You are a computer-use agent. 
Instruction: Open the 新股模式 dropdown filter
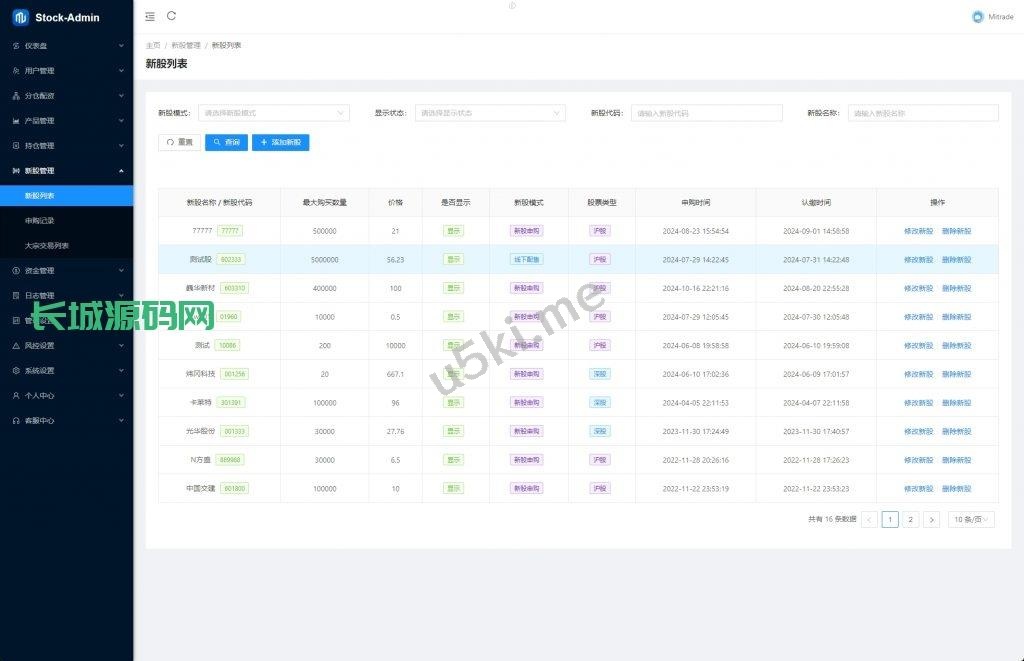click(273, 114)
